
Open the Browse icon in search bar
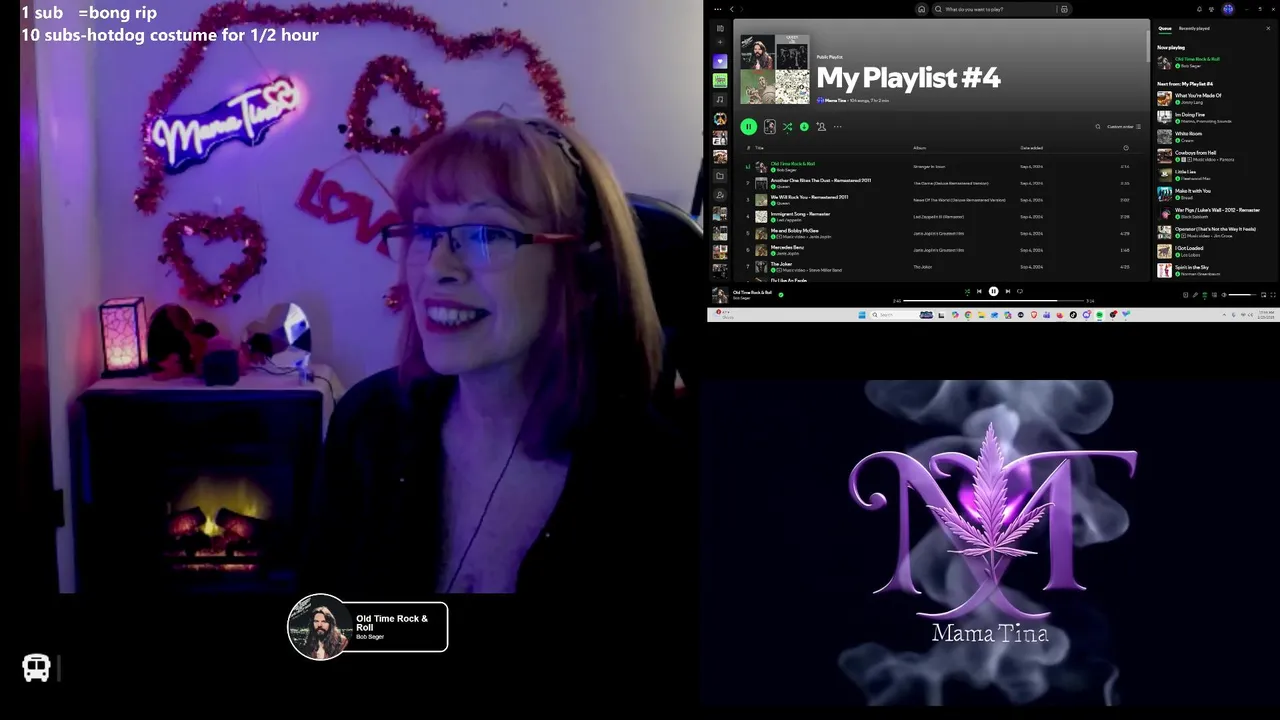pos(1064,9)
